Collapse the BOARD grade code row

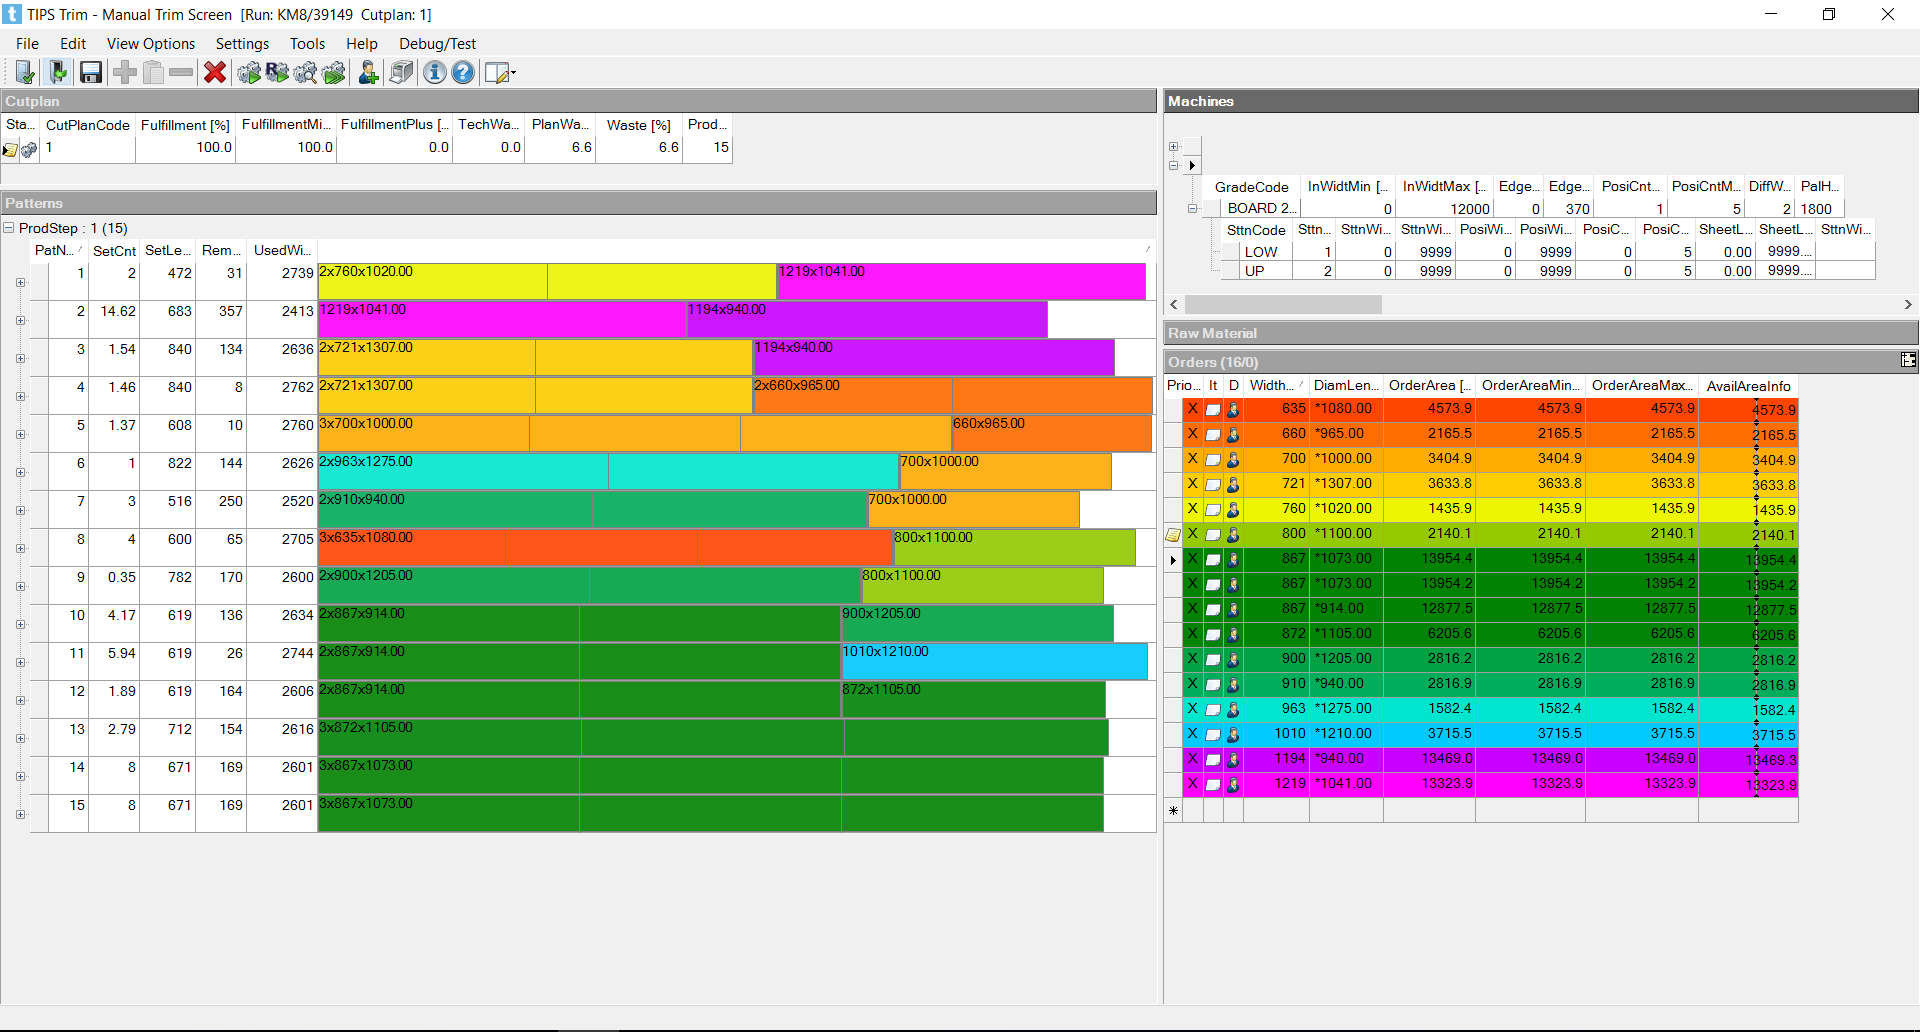coord(1192,209)
